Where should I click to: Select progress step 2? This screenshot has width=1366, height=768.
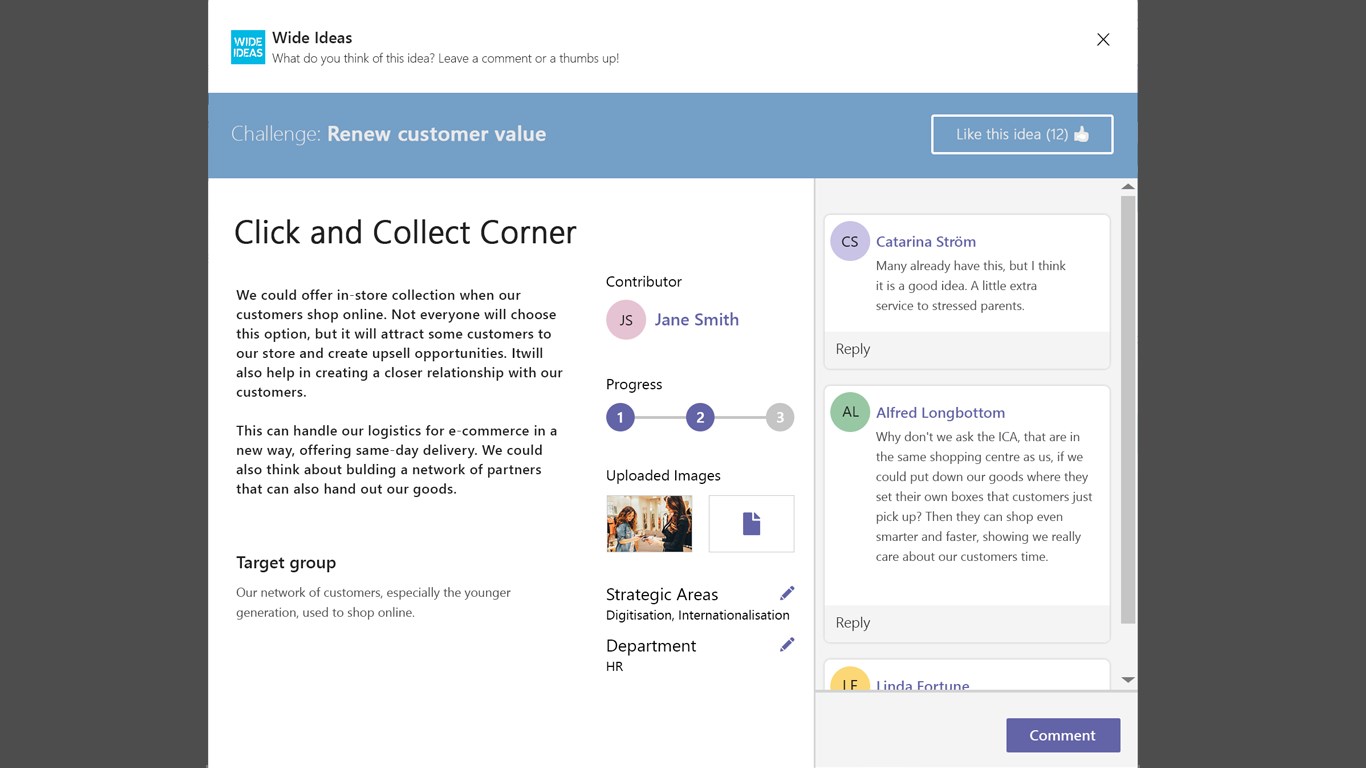700,417
